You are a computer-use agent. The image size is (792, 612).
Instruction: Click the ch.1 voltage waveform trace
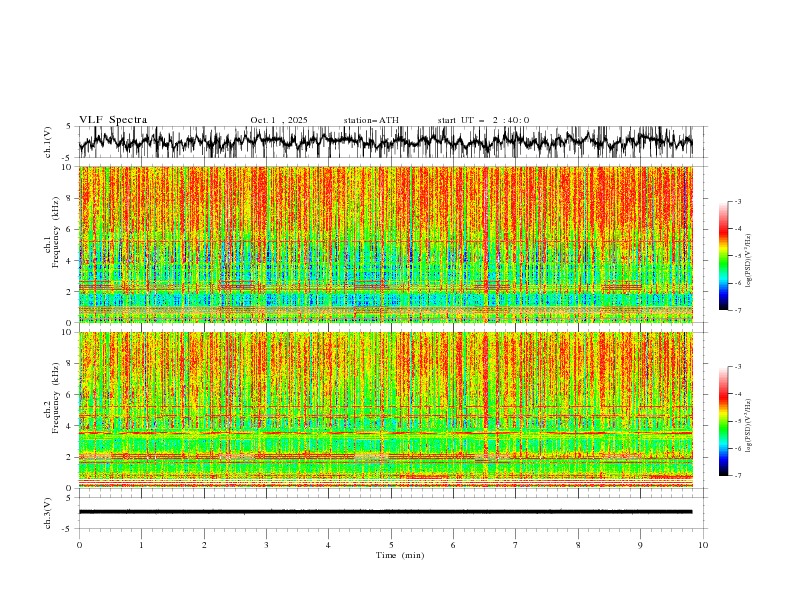(385, 142)
